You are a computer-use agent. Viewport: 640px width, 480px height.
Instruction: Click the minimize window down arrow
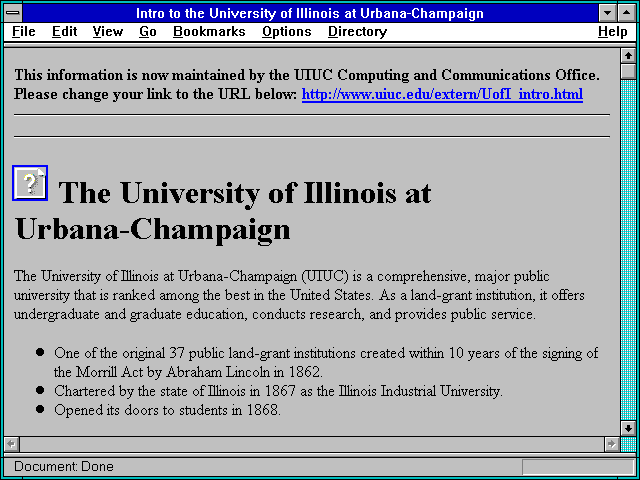(608, 13)
